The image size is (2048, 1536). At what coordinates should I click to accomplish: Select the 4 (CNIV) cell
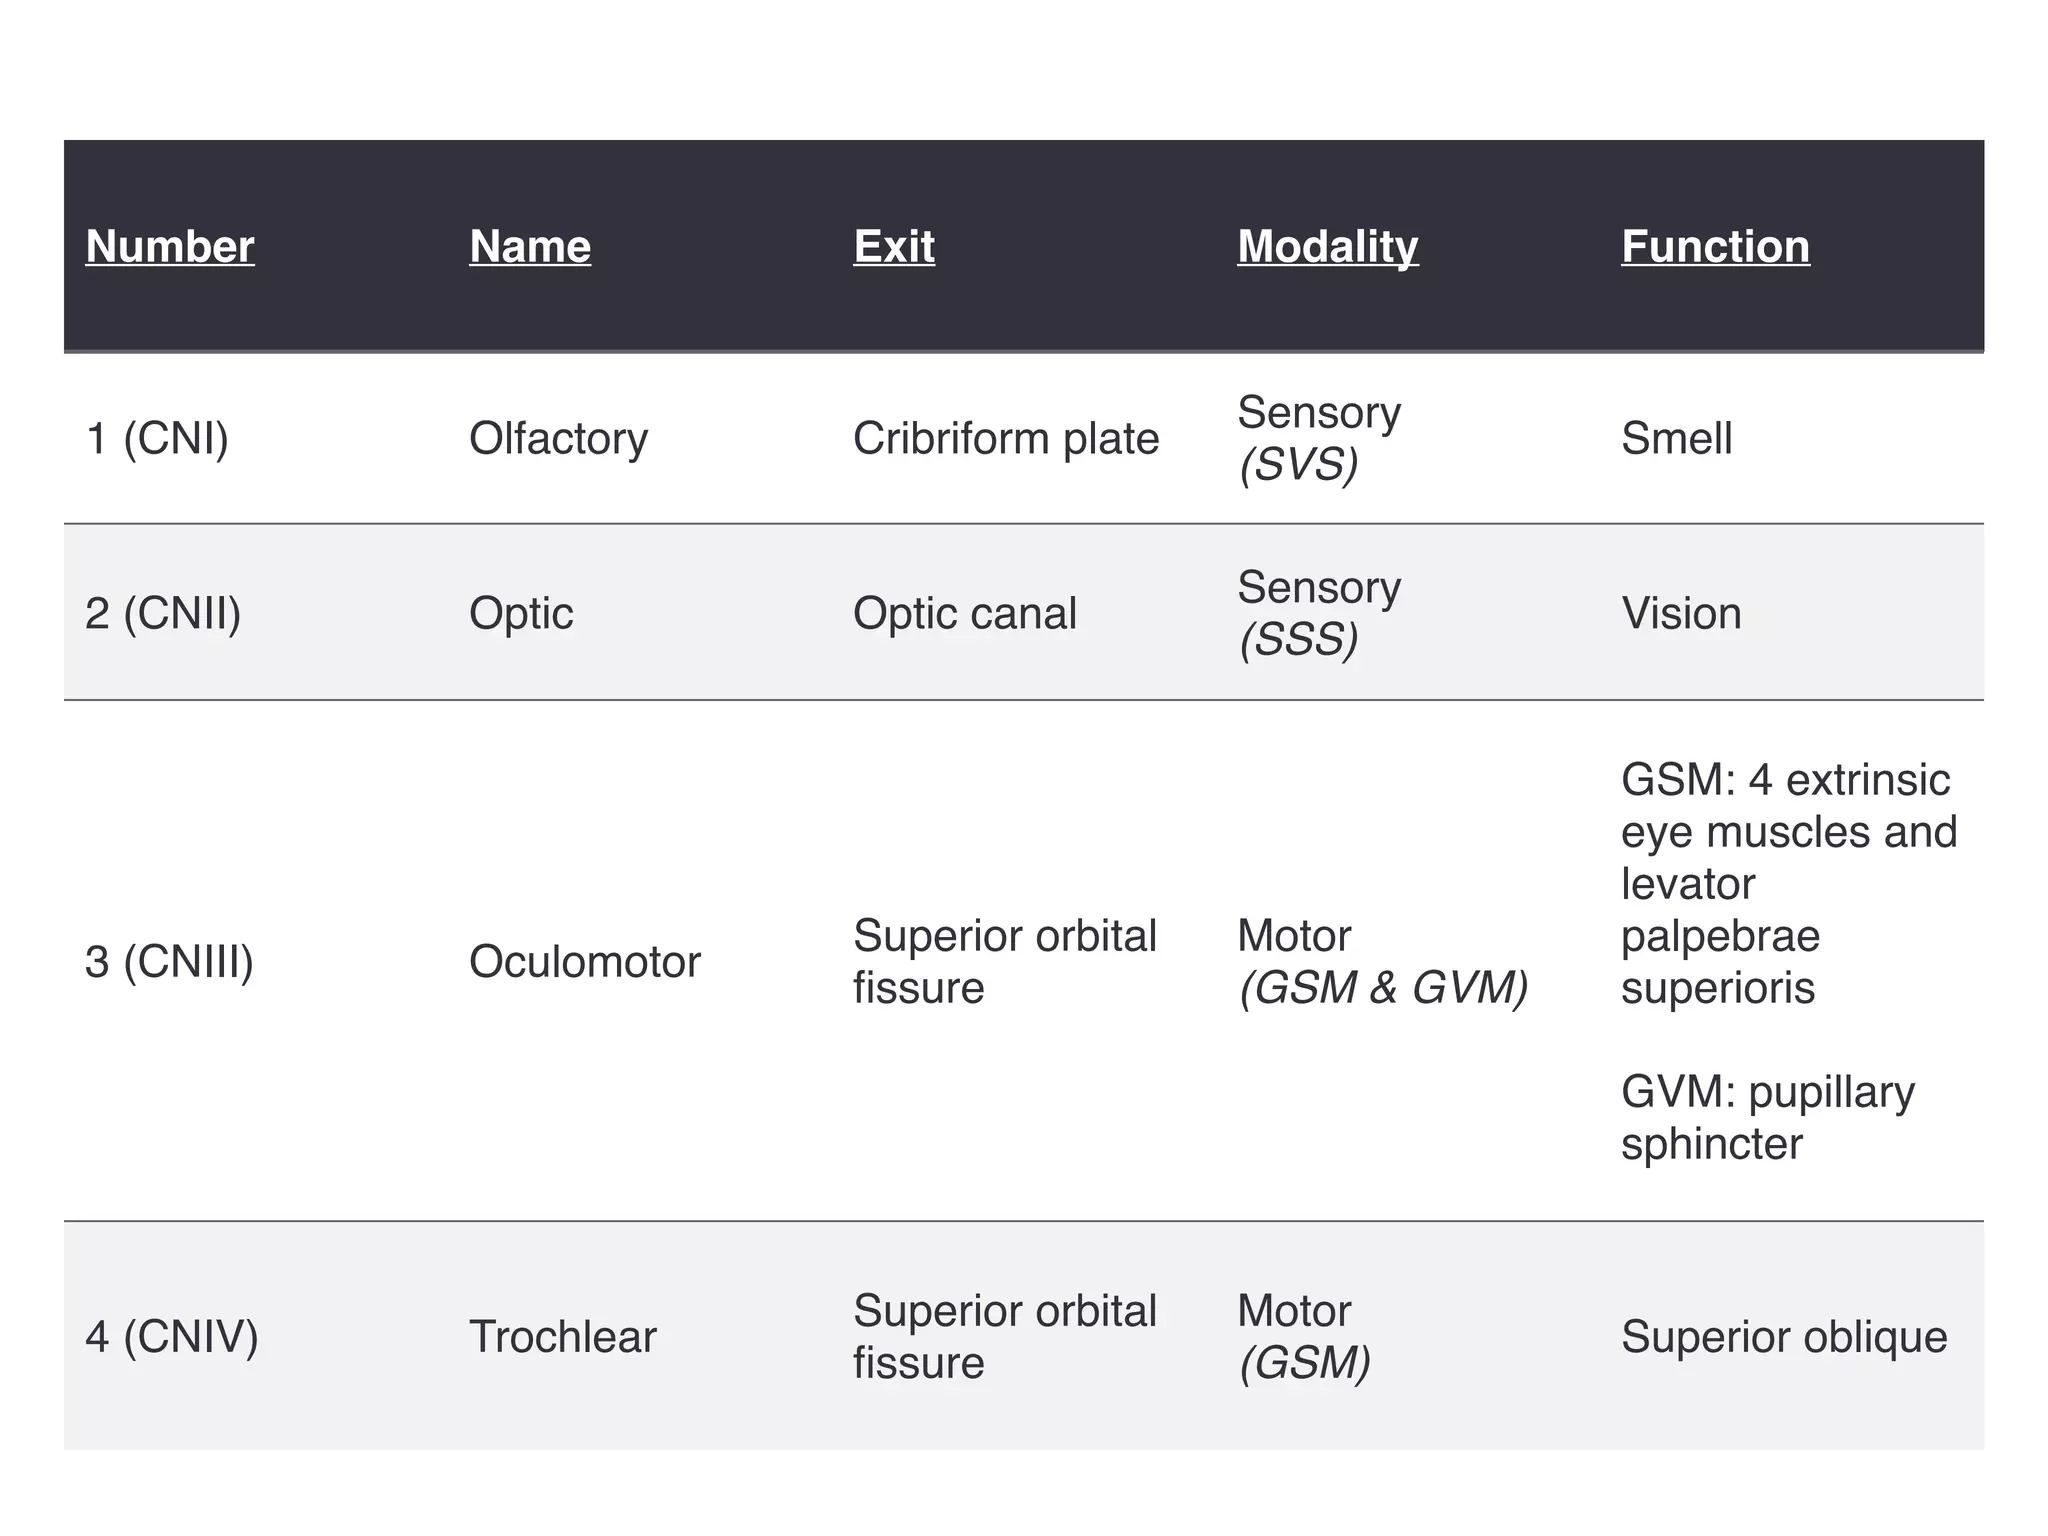[x=172, y=1336]
